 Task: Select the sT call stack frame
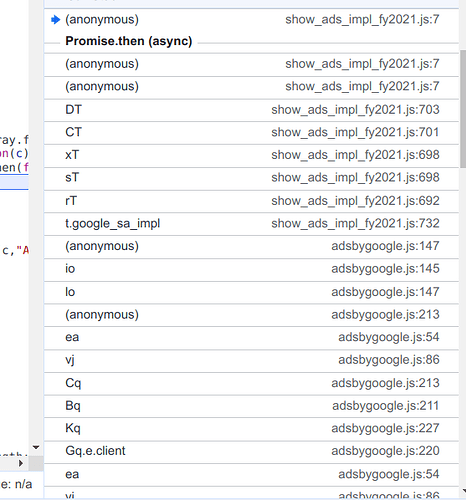pyautogui.click(x=251, y=178)
